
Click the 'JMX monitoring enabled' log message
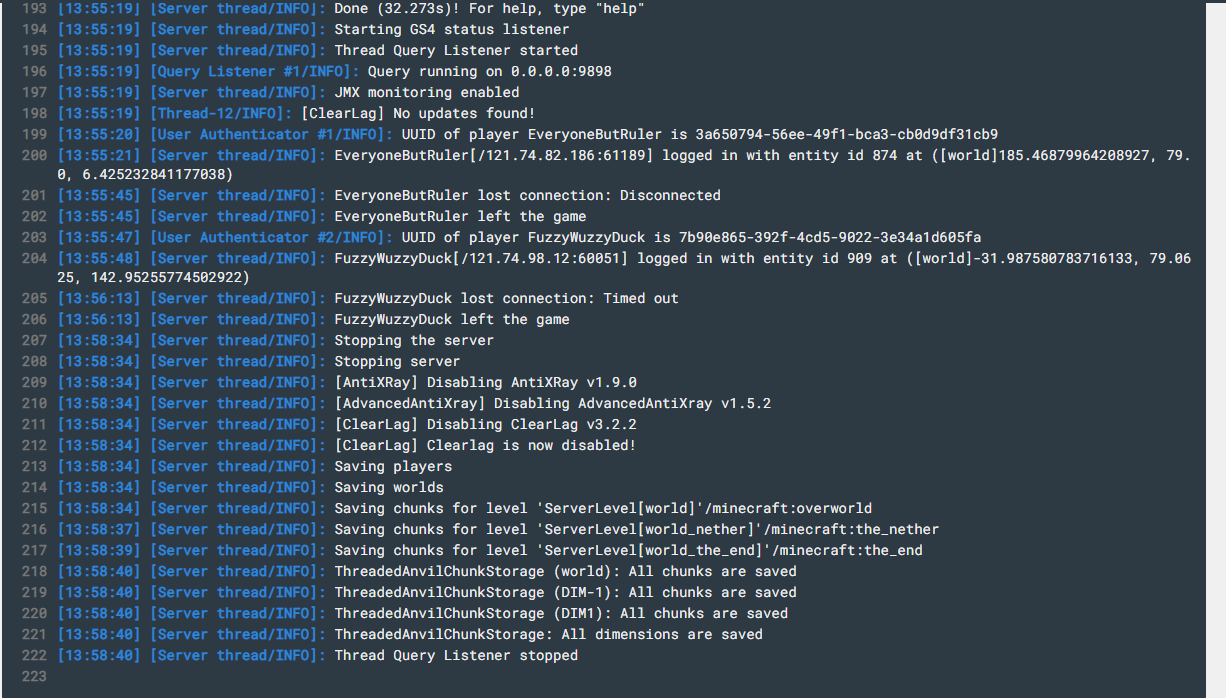(427, 92)
